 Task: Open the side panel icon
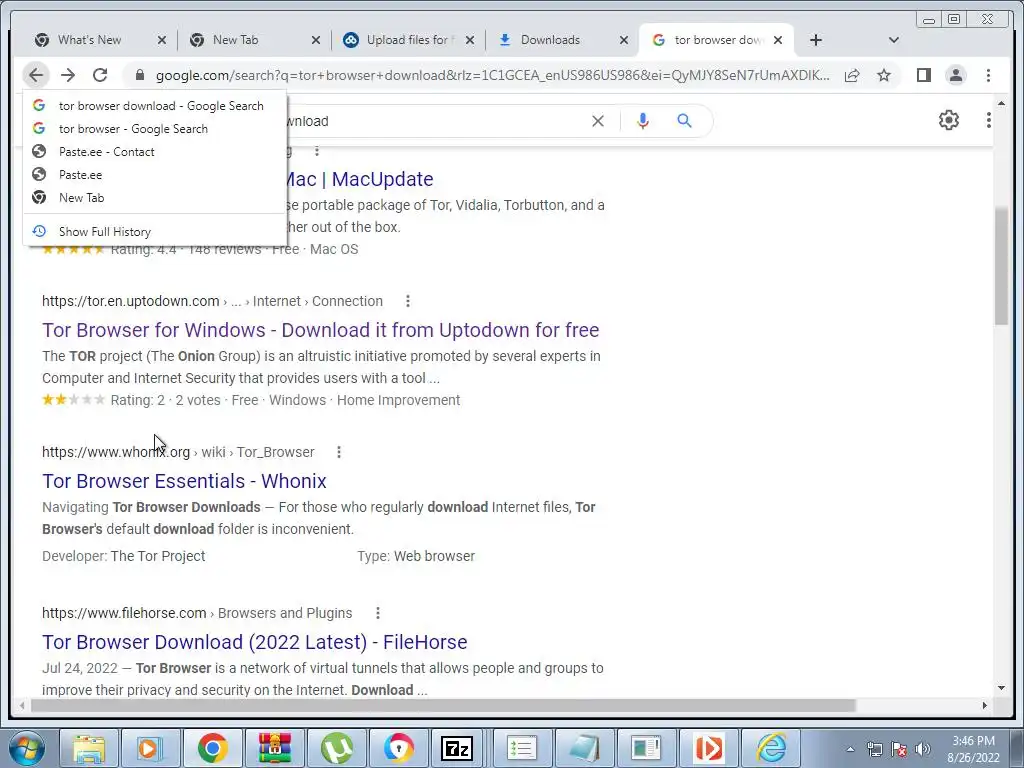tap(923, 75)
